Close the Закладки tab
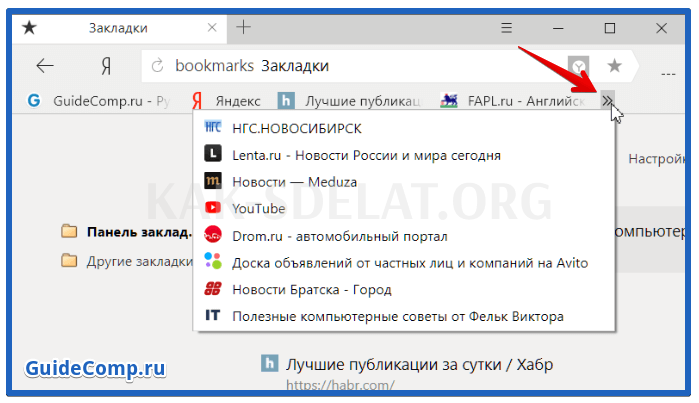Viewport: 699px width, 403px height. (212, 28)
